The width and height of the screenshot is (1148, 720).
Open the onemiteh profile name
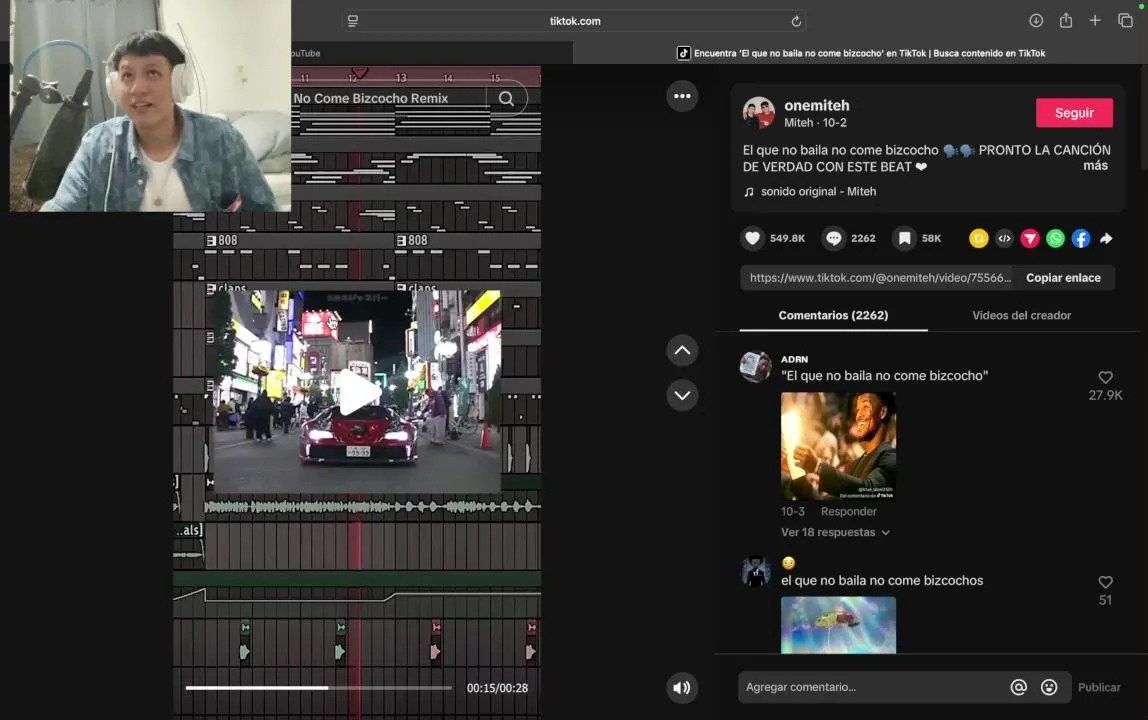816,105
